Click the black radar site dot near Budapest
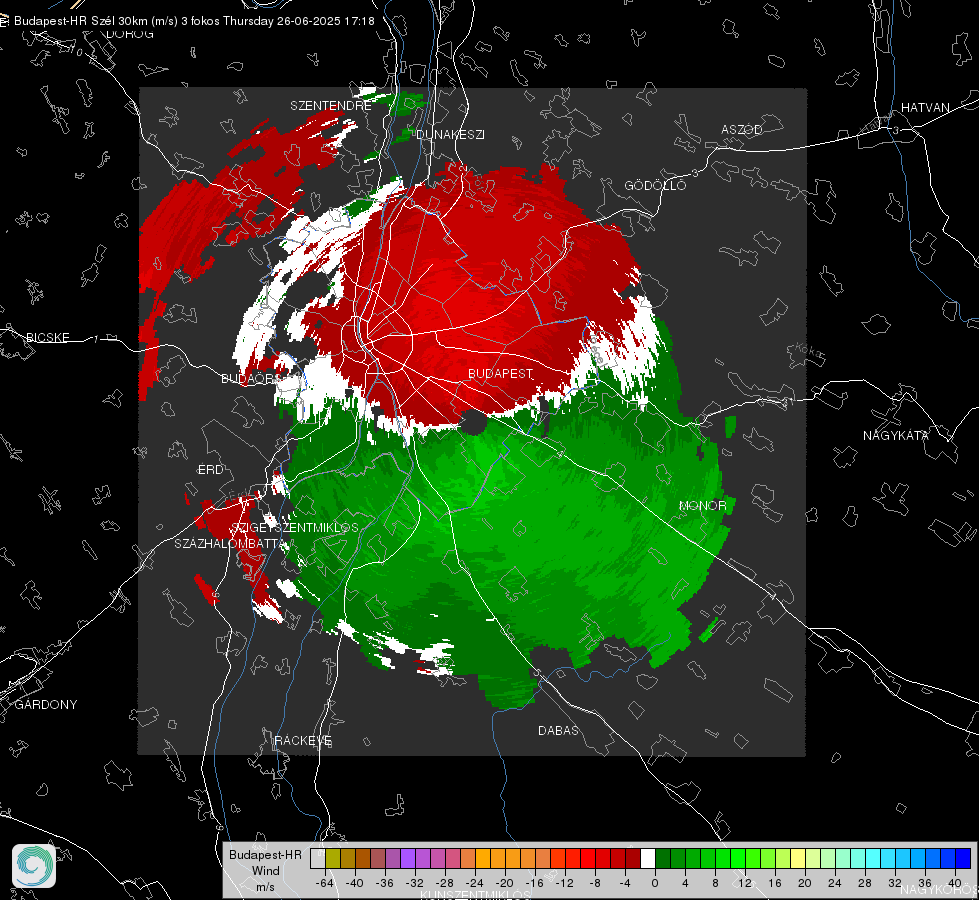Image resolution: width=979 pixels, height=900 pixels. click(474, 422)
